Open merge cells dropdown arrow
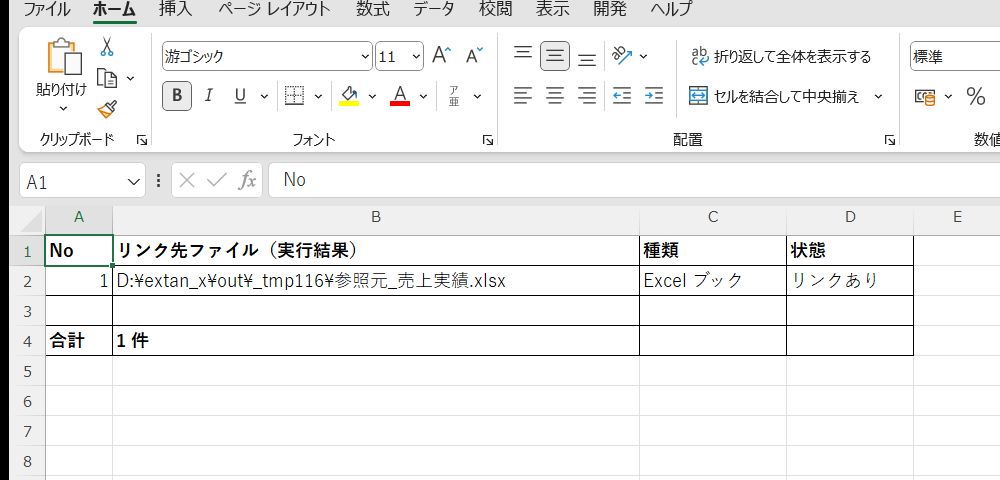Viewport: 1000px width, 480px height. tap(878, 96)
